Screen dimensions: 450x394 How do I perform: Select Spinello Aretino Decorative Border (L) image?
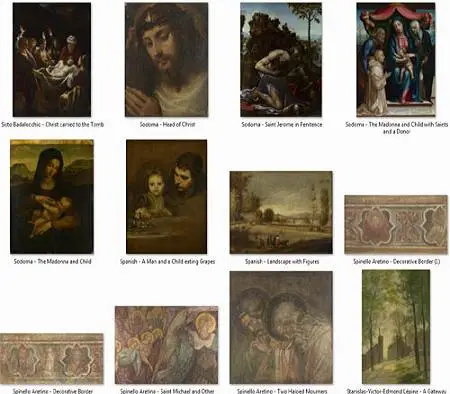click(396, 225)
